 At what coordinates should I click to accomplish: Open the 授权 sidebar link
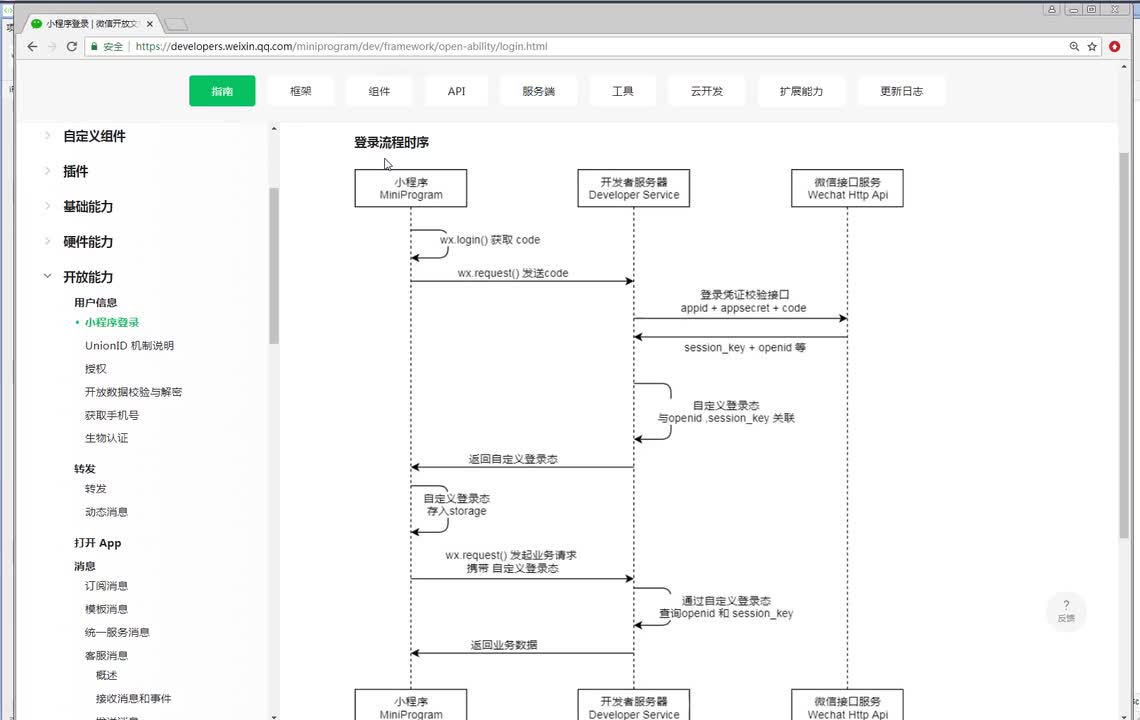tap(95, 369)
